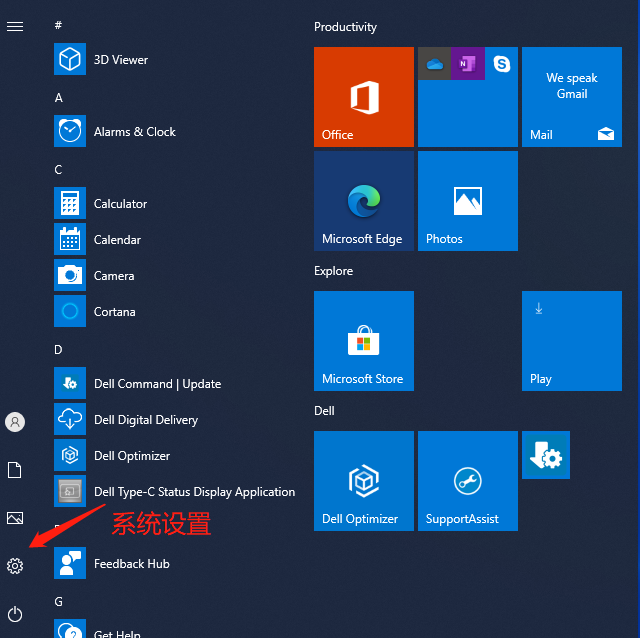The height and width of the screenshot is (638, 640).
Task: Open the Calendar app icon
Action: (x=70, y=239)
